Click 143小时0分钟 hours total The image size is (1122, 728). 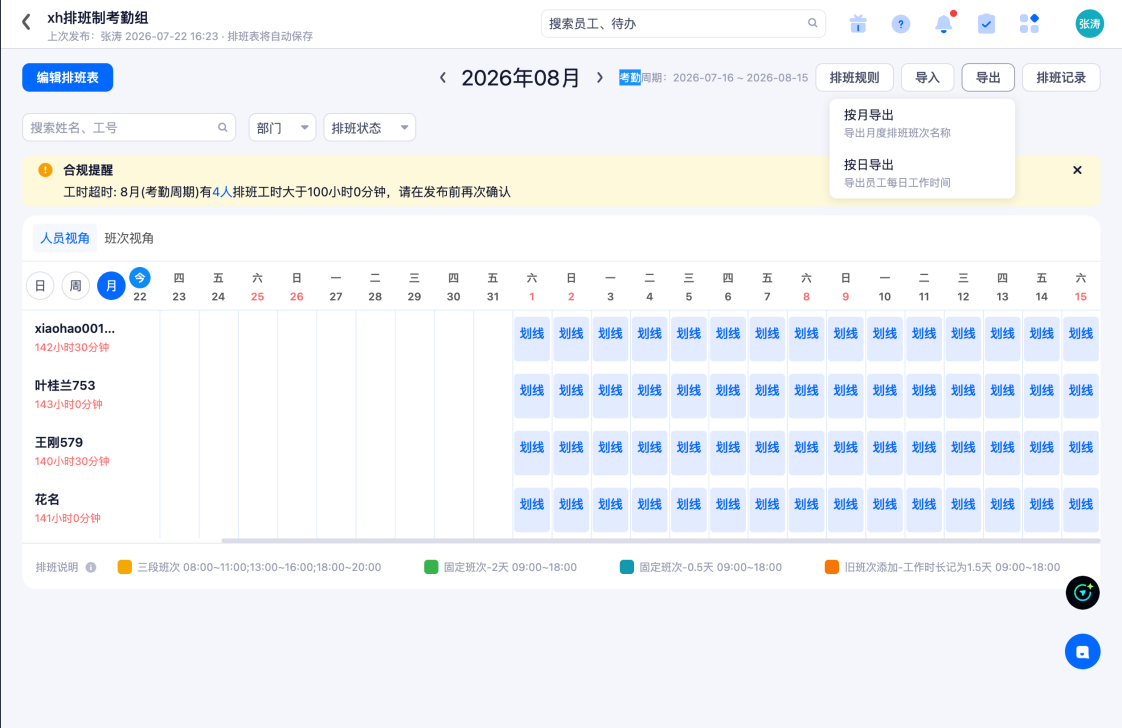(69, 404)
